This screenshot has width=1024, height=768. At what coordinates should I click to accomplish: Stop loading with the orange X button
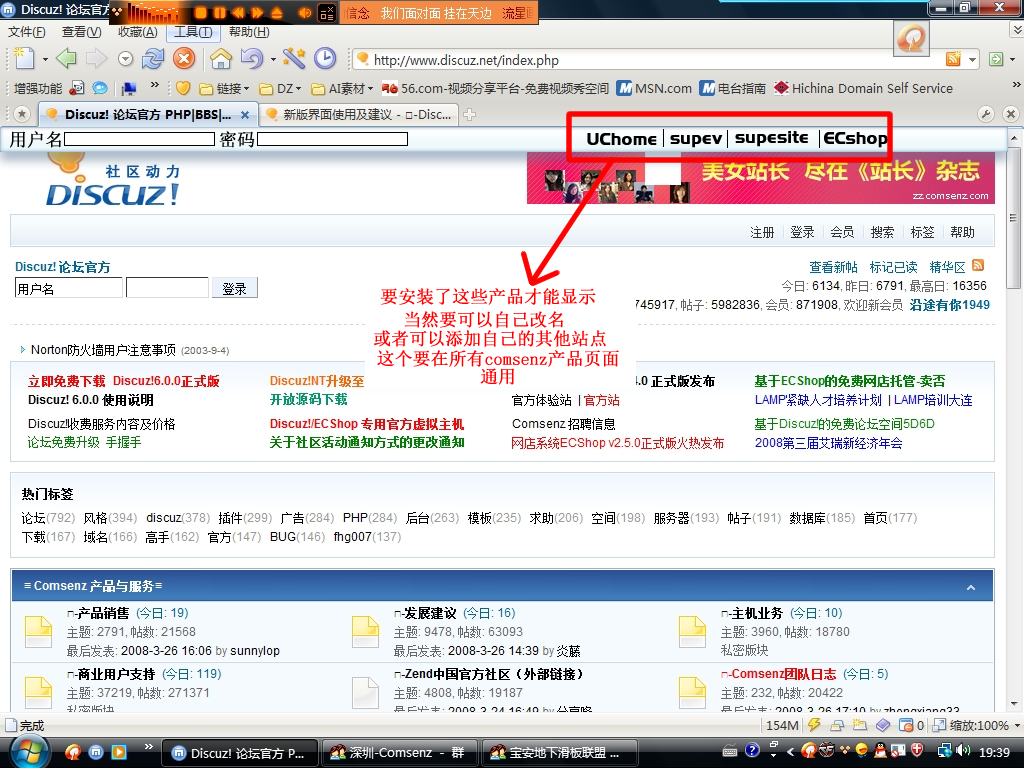click(184, 59)
